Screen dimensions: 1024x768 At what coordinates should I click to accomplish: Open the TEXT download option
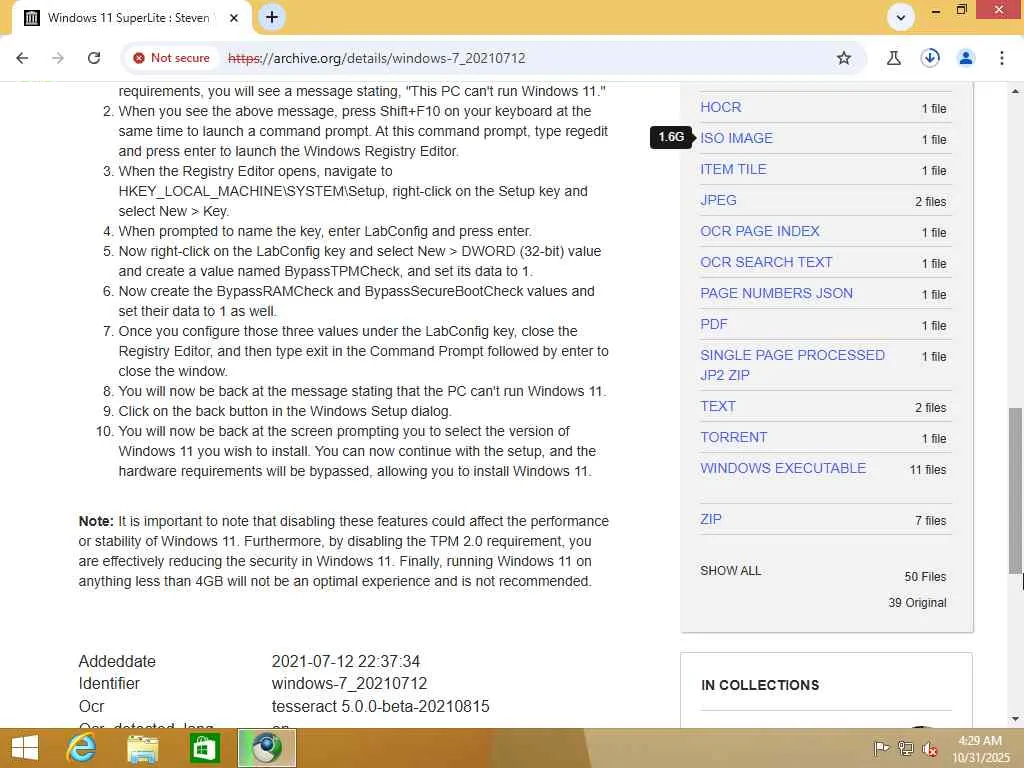[x=718, y=406]
